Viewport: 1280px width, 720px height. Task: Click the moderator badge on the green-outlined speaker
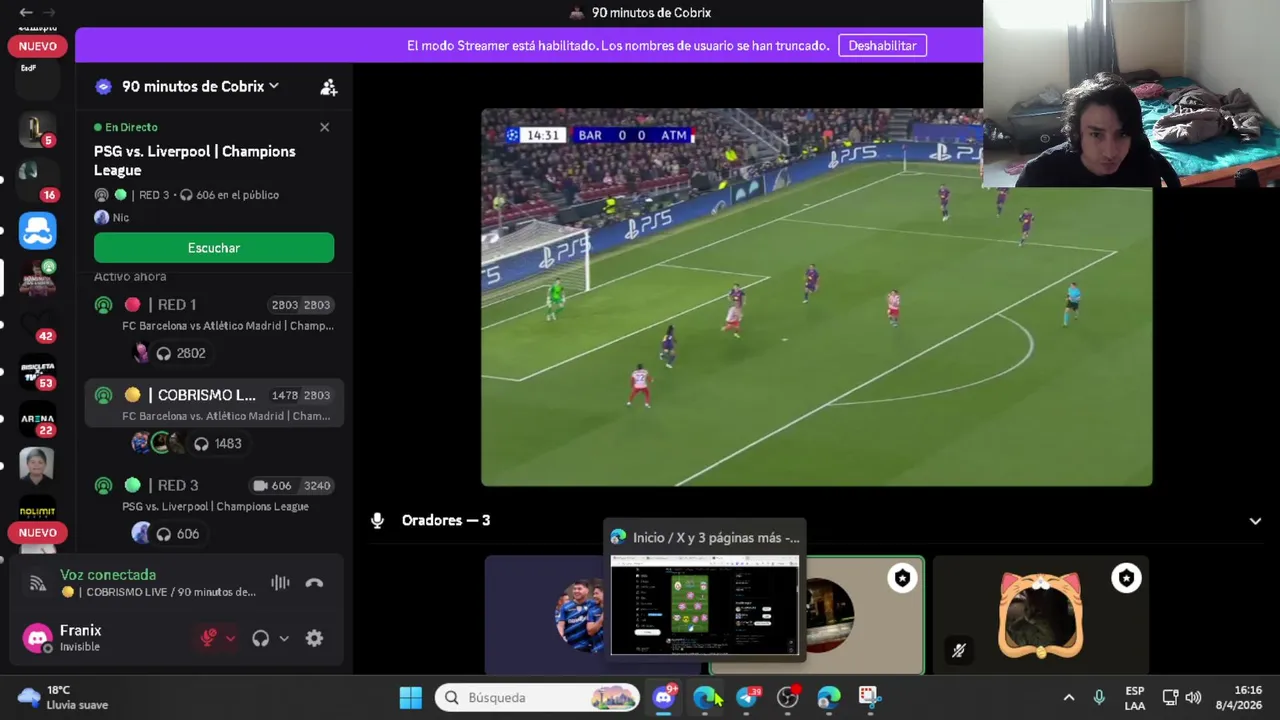(902, 578)
